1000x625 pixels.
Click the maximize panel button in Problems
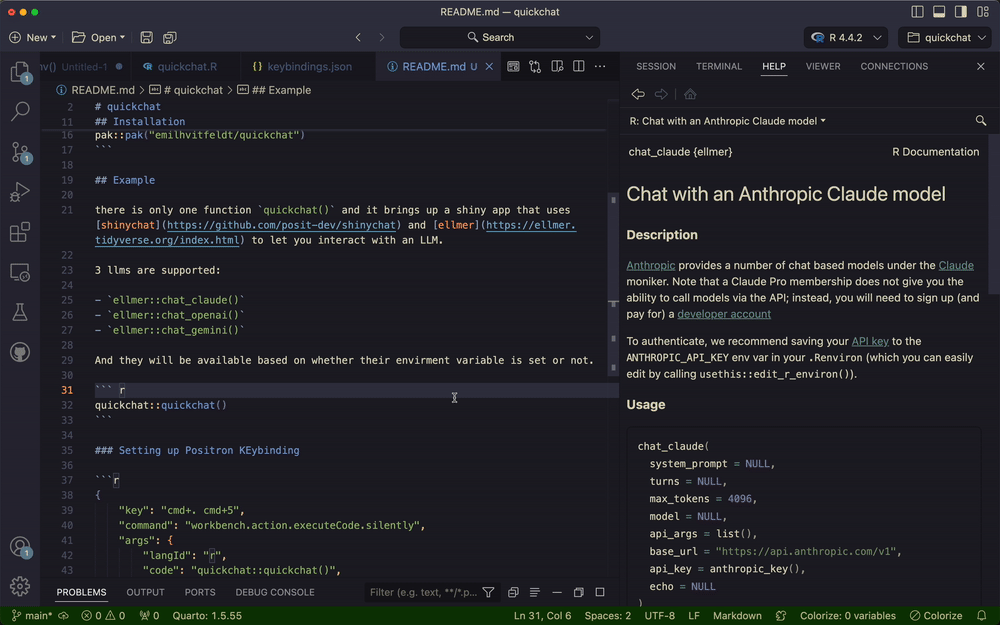pyautogui.click(x=600, y=592)
